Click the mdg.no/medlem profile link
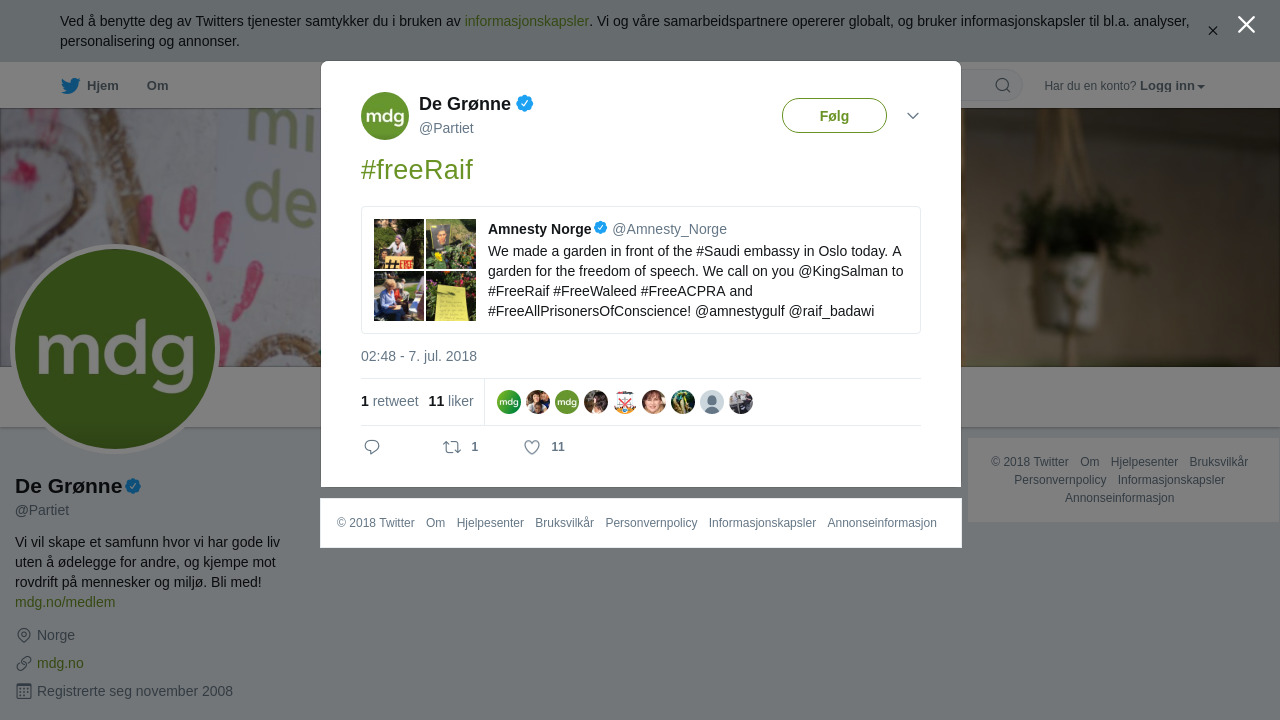 [x=65, y=602]
